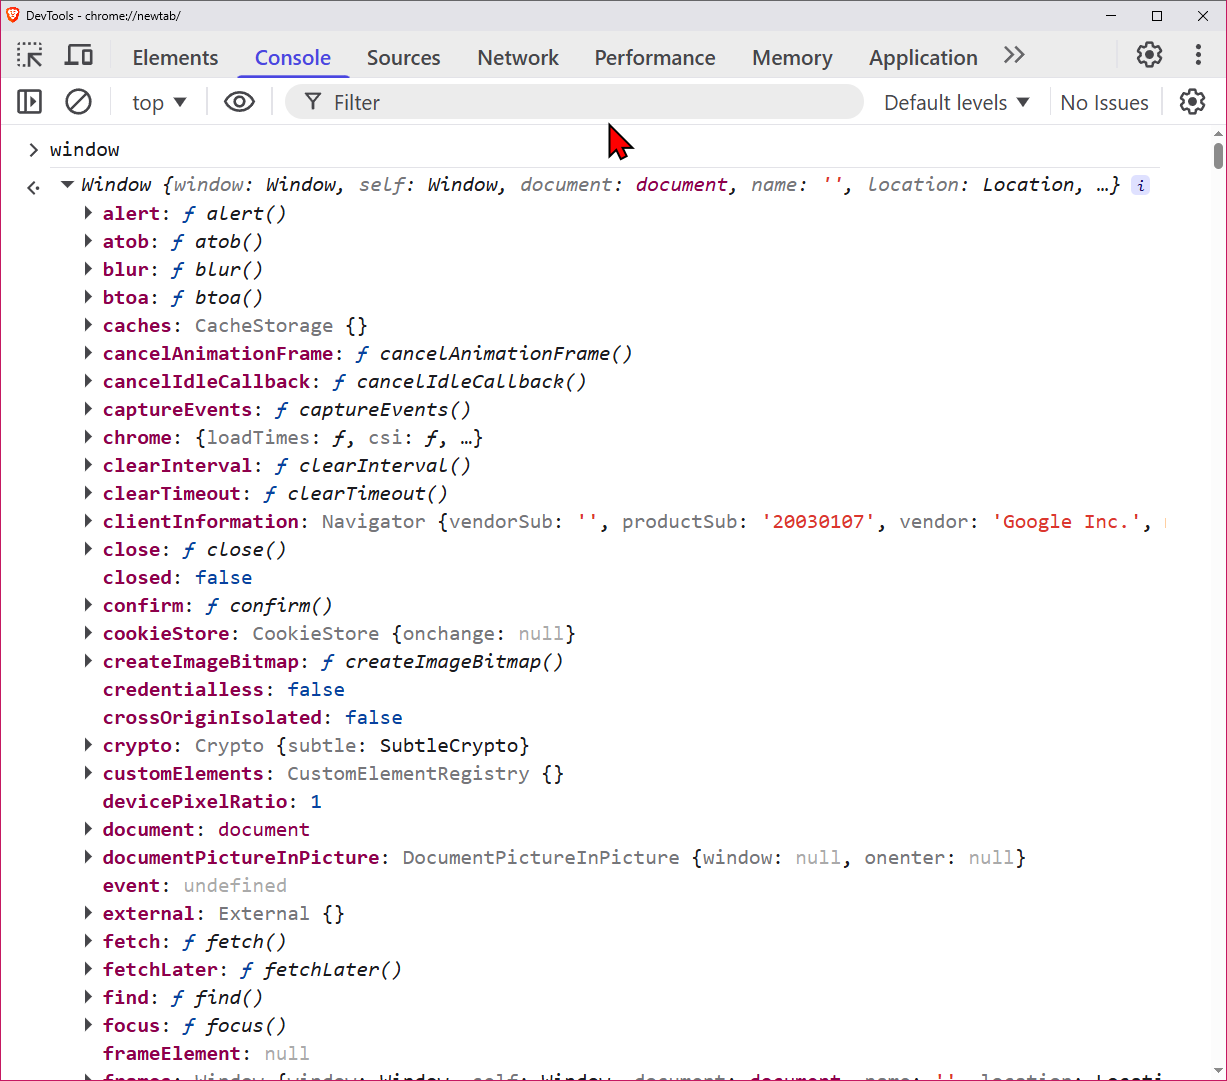Open the console settings panel

click(x=1192, y=101)
